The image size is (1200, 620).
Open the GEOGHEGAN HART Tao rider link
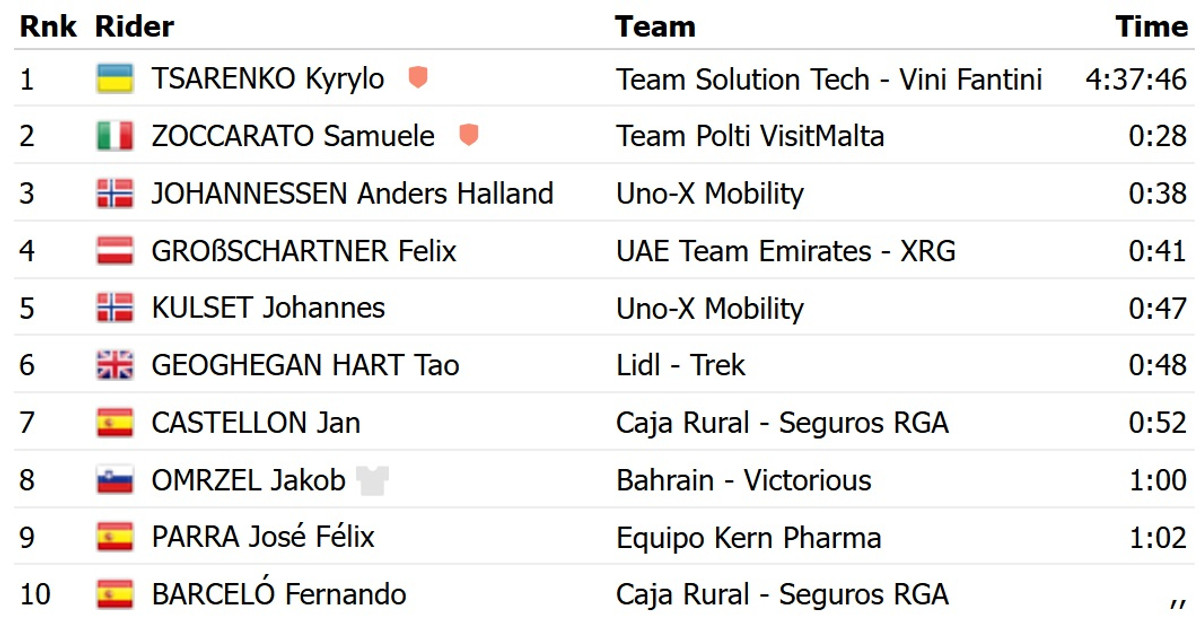pos(305,365)
